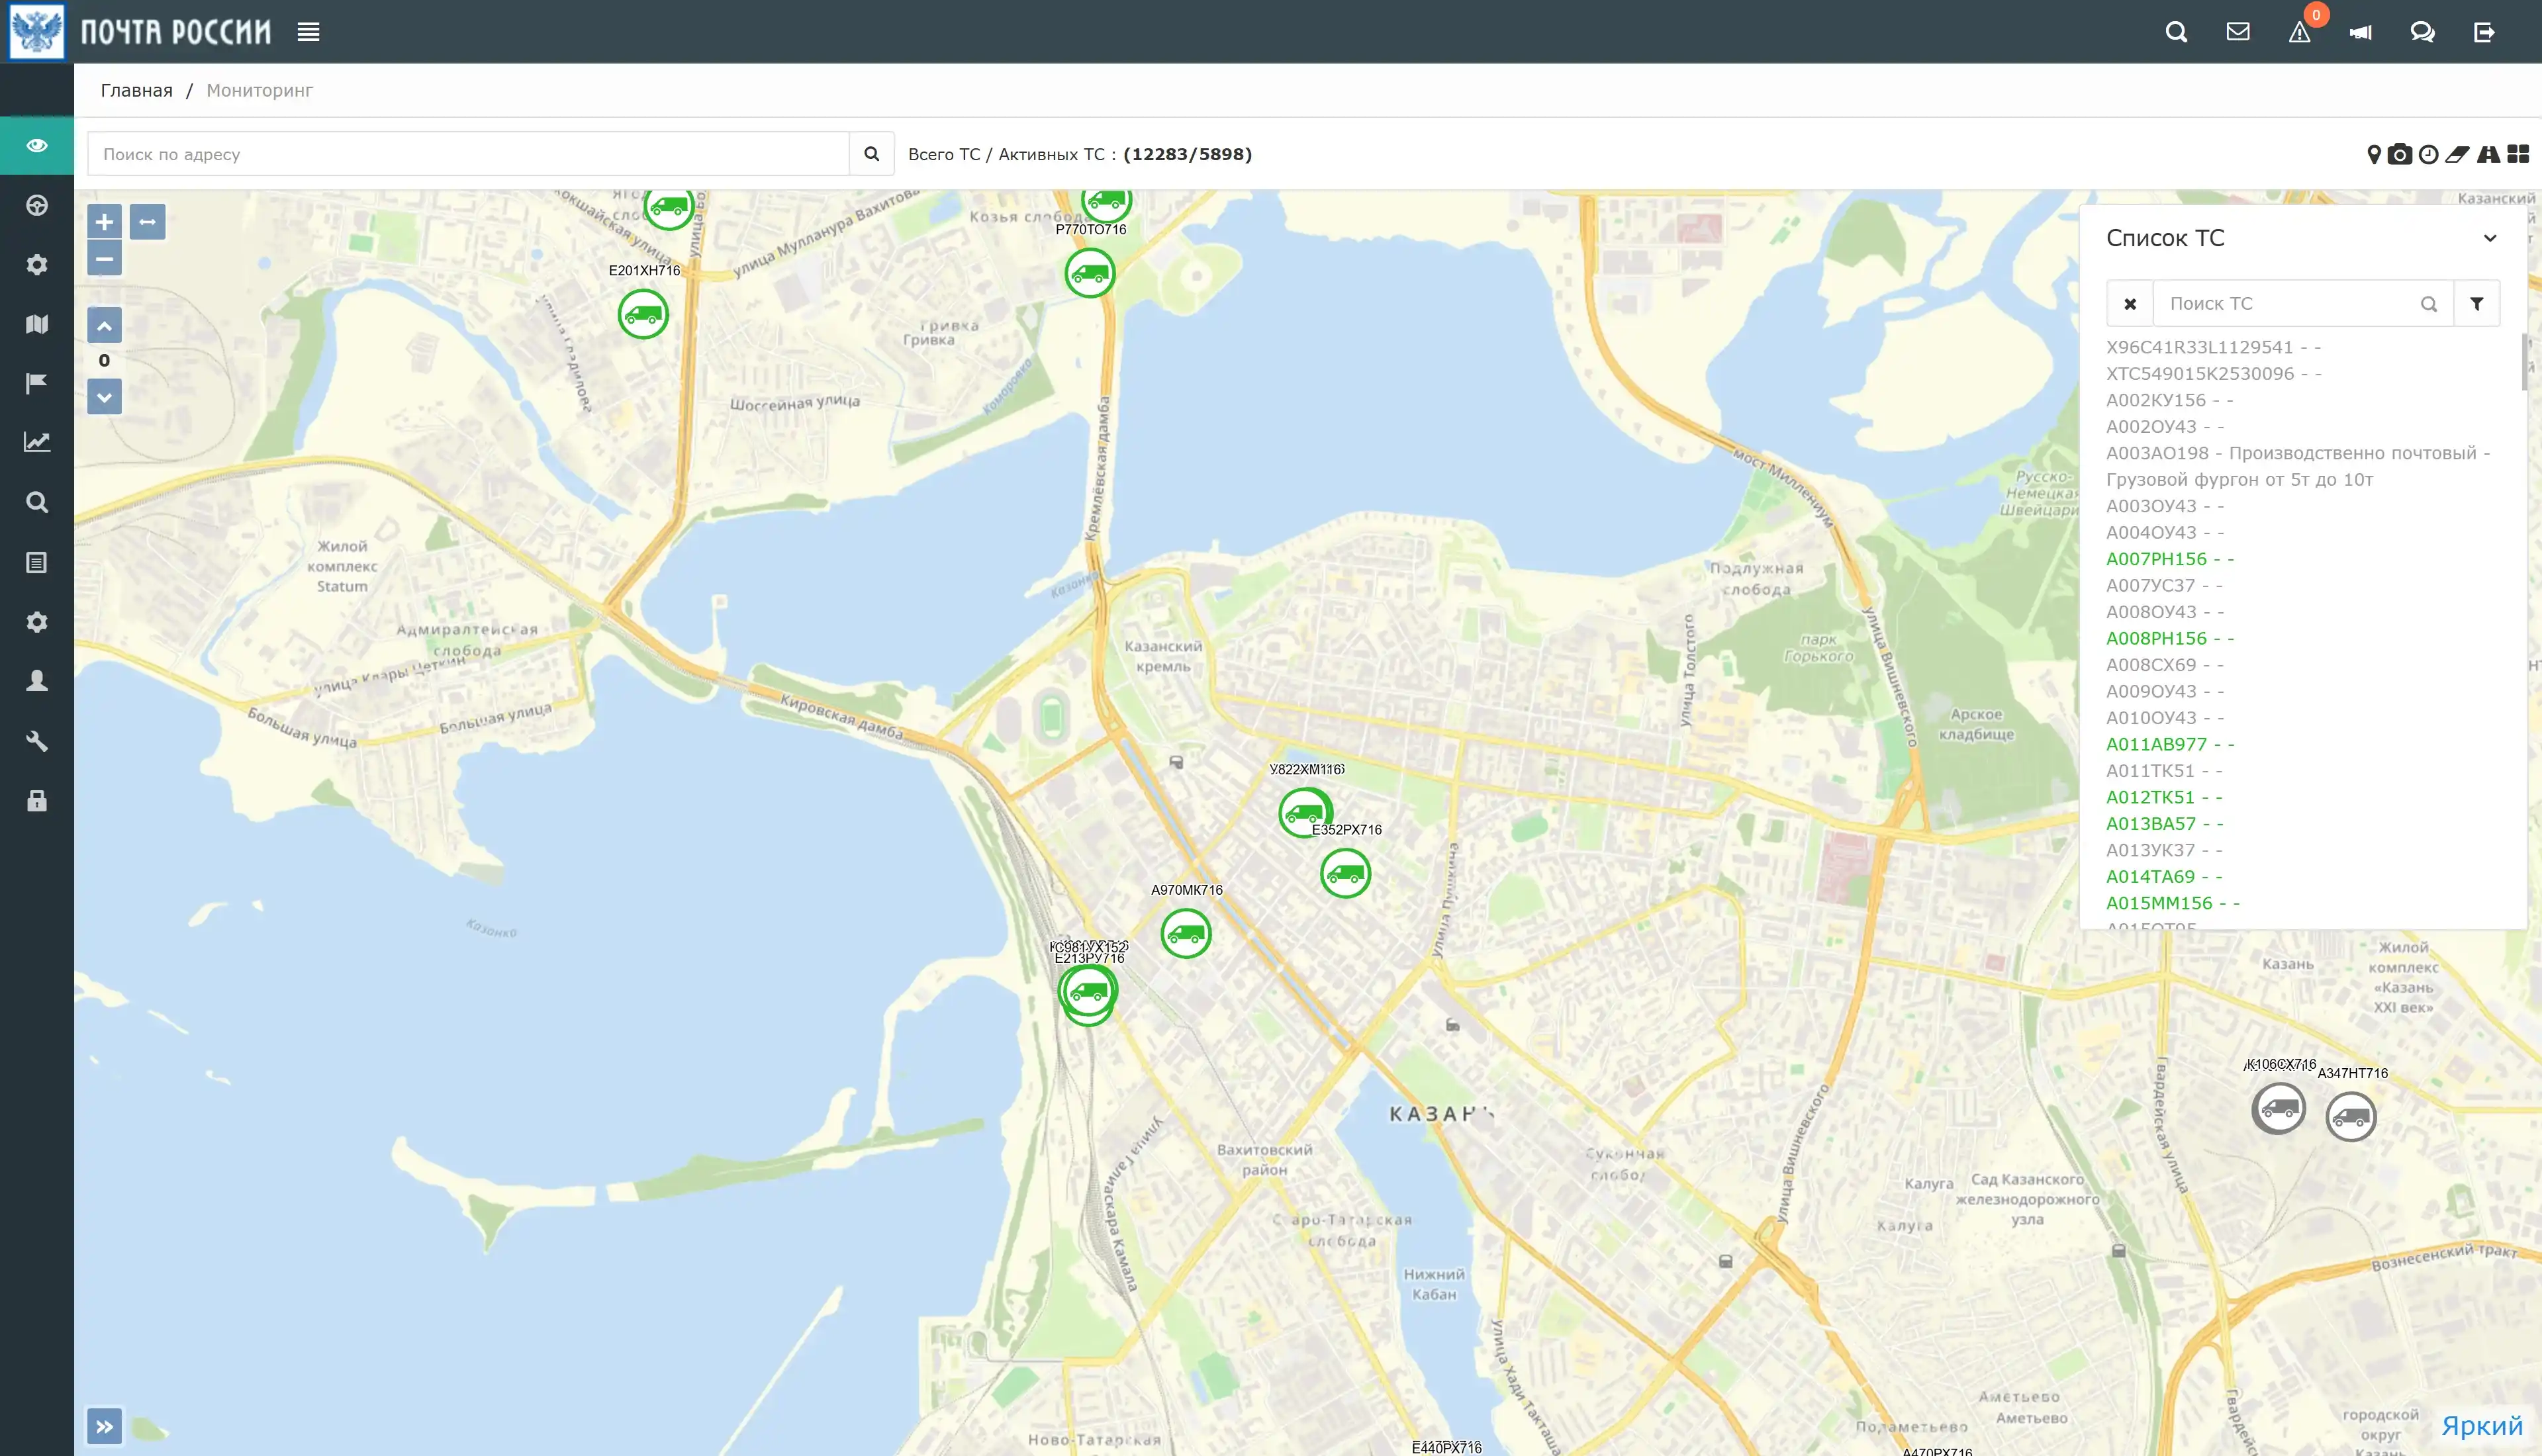The image size is (2542, 1456).
Task: Select vehicle A014TA69 in the list
Action: tap(2164, 877)
